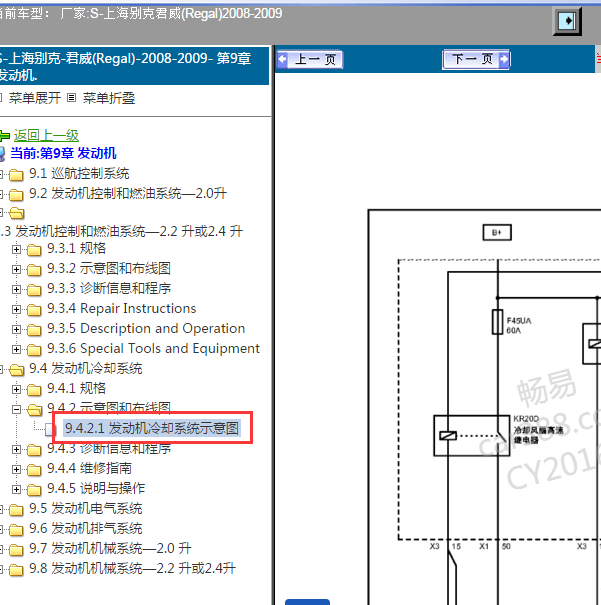Click the panel toggle arrow icon top right
This screenshot has width=601, height=605.
click(567, 21)
